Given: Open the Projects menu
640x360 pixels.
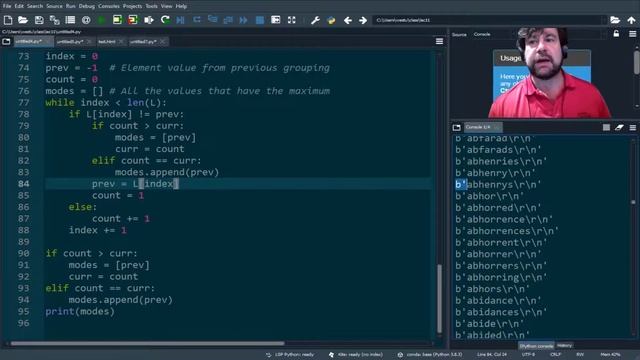Looking at the screenshot, I should [132, 6].
